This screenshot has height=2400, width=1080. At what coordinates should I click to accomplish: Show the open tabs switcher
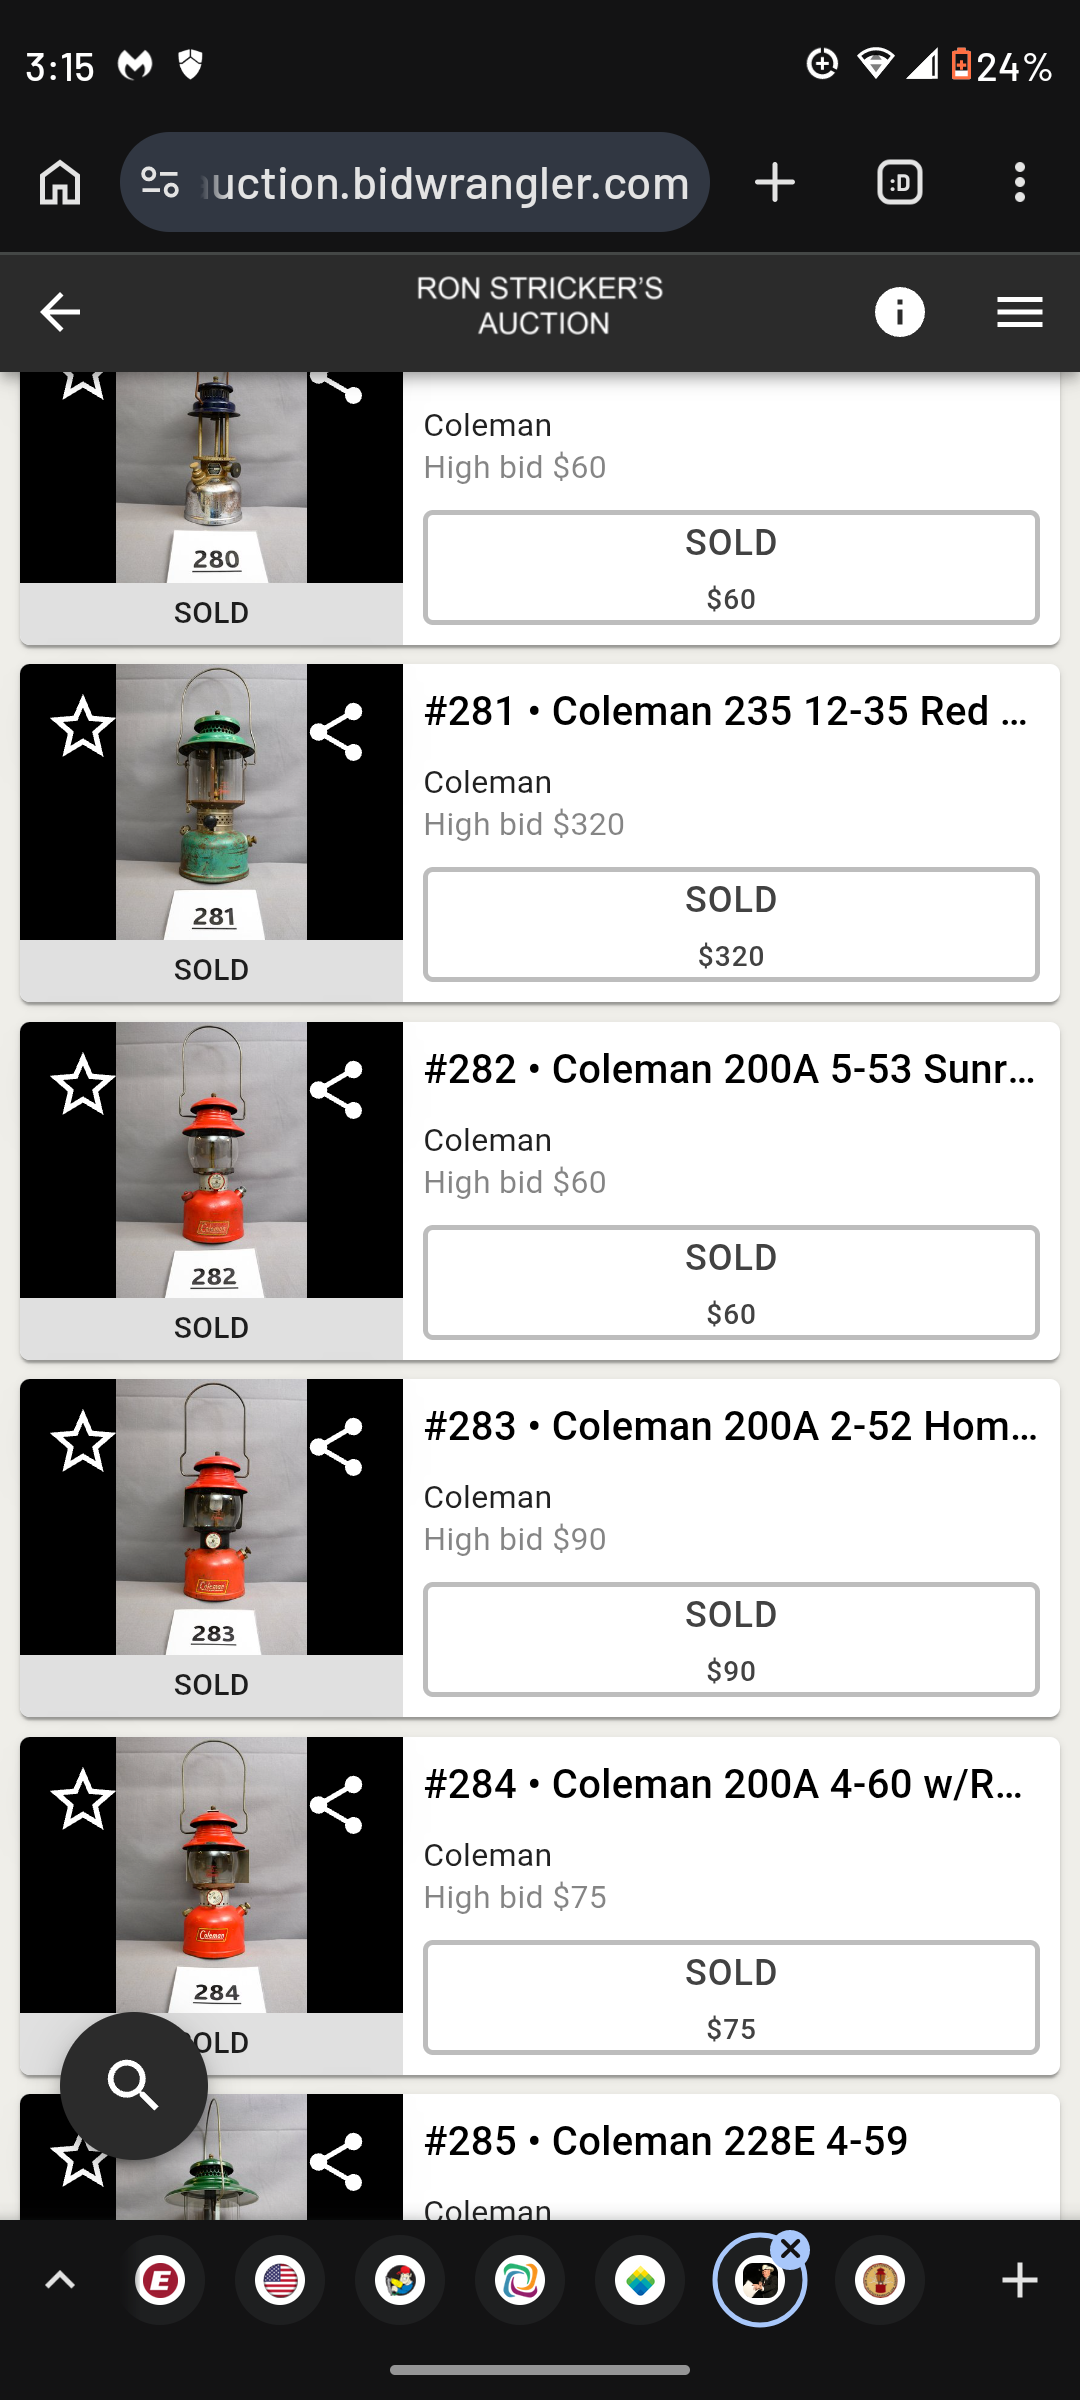tap(899, 183)
